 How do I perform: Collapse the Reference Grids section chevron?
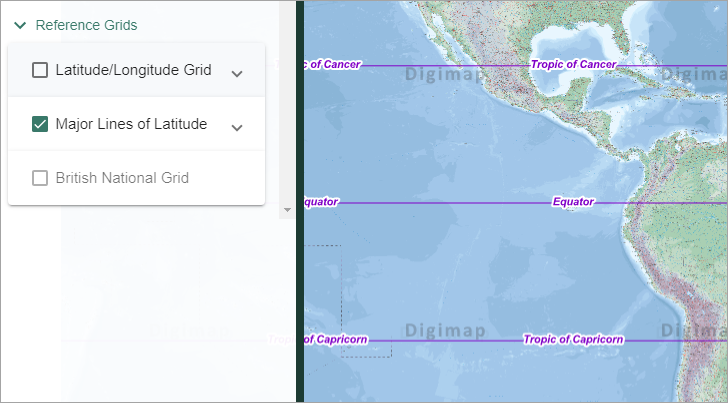(x=19, y=26)
